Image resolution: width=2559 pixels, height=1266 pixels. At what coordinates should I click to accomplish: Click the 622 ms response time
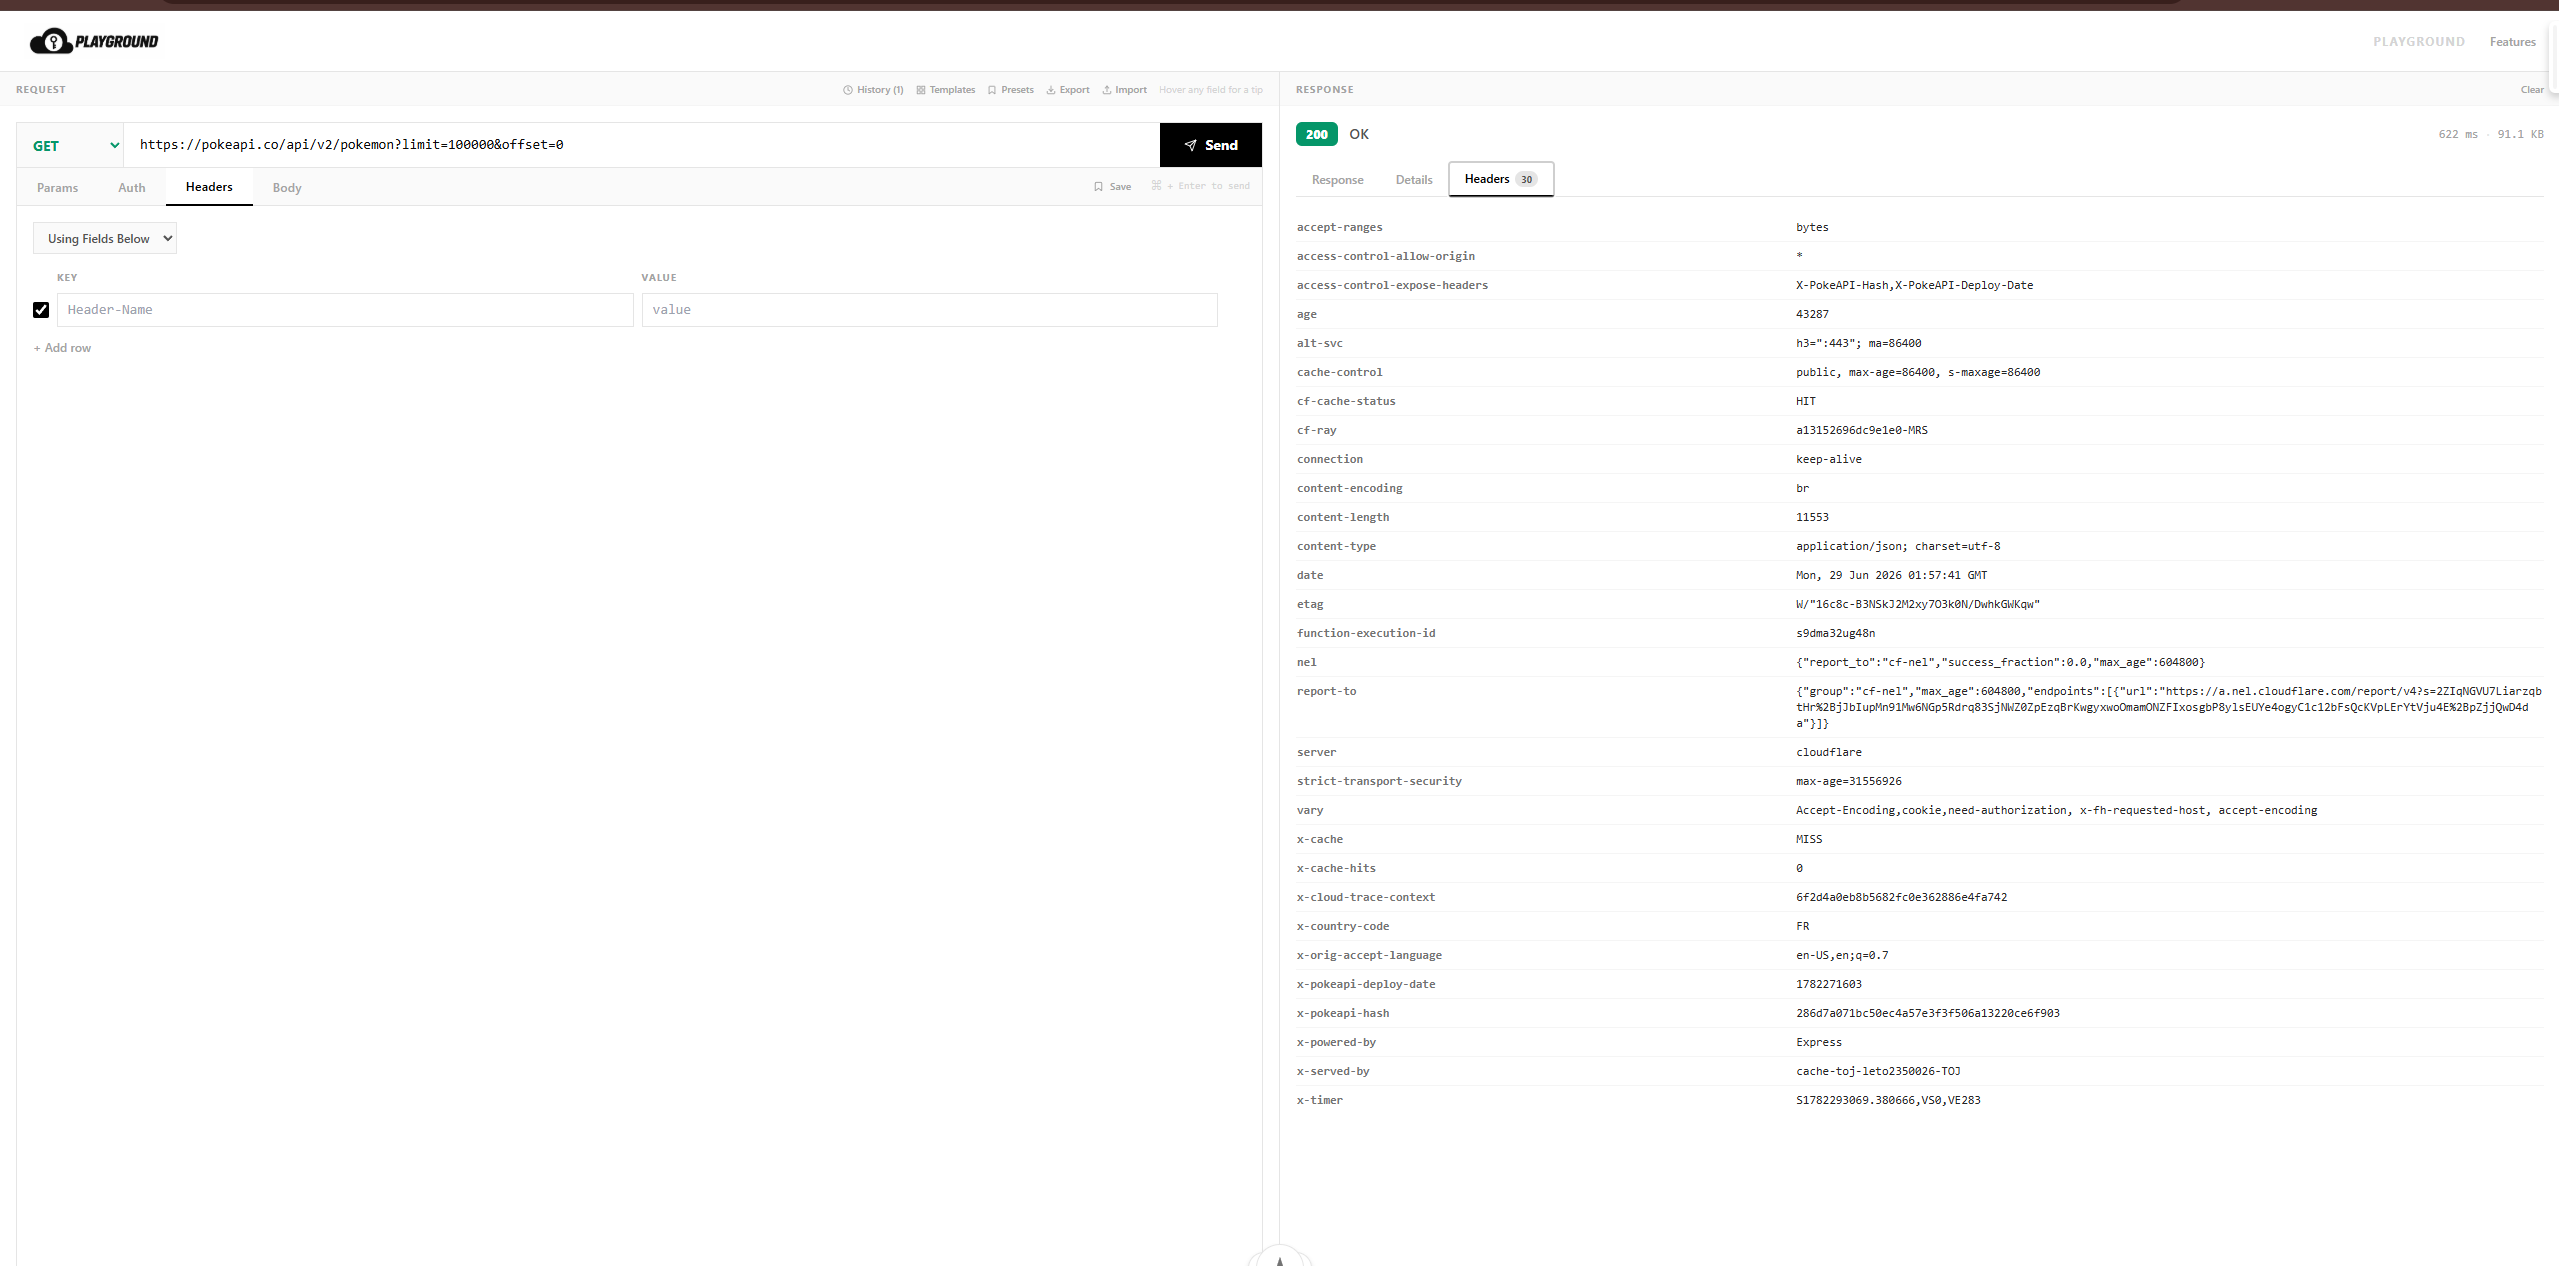coord(2457,134)
